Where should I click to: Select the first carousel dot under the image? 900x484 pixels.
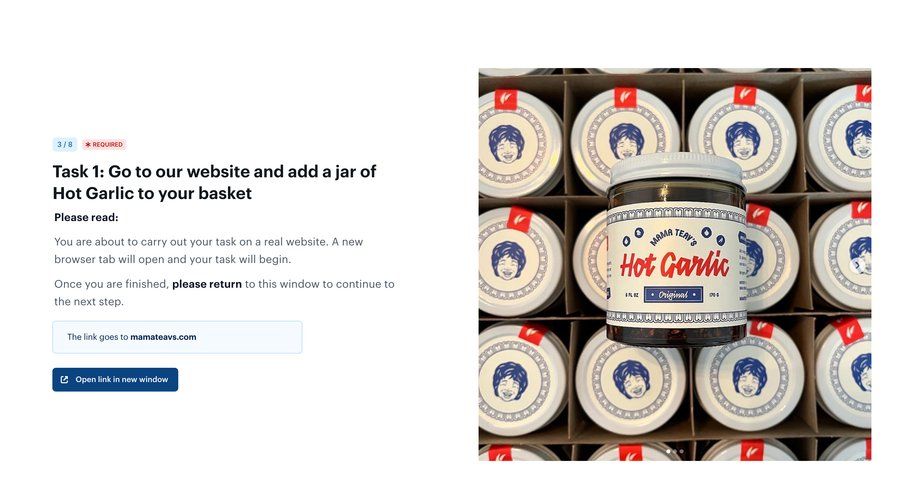pyautogui.click(x=668, y=451)
